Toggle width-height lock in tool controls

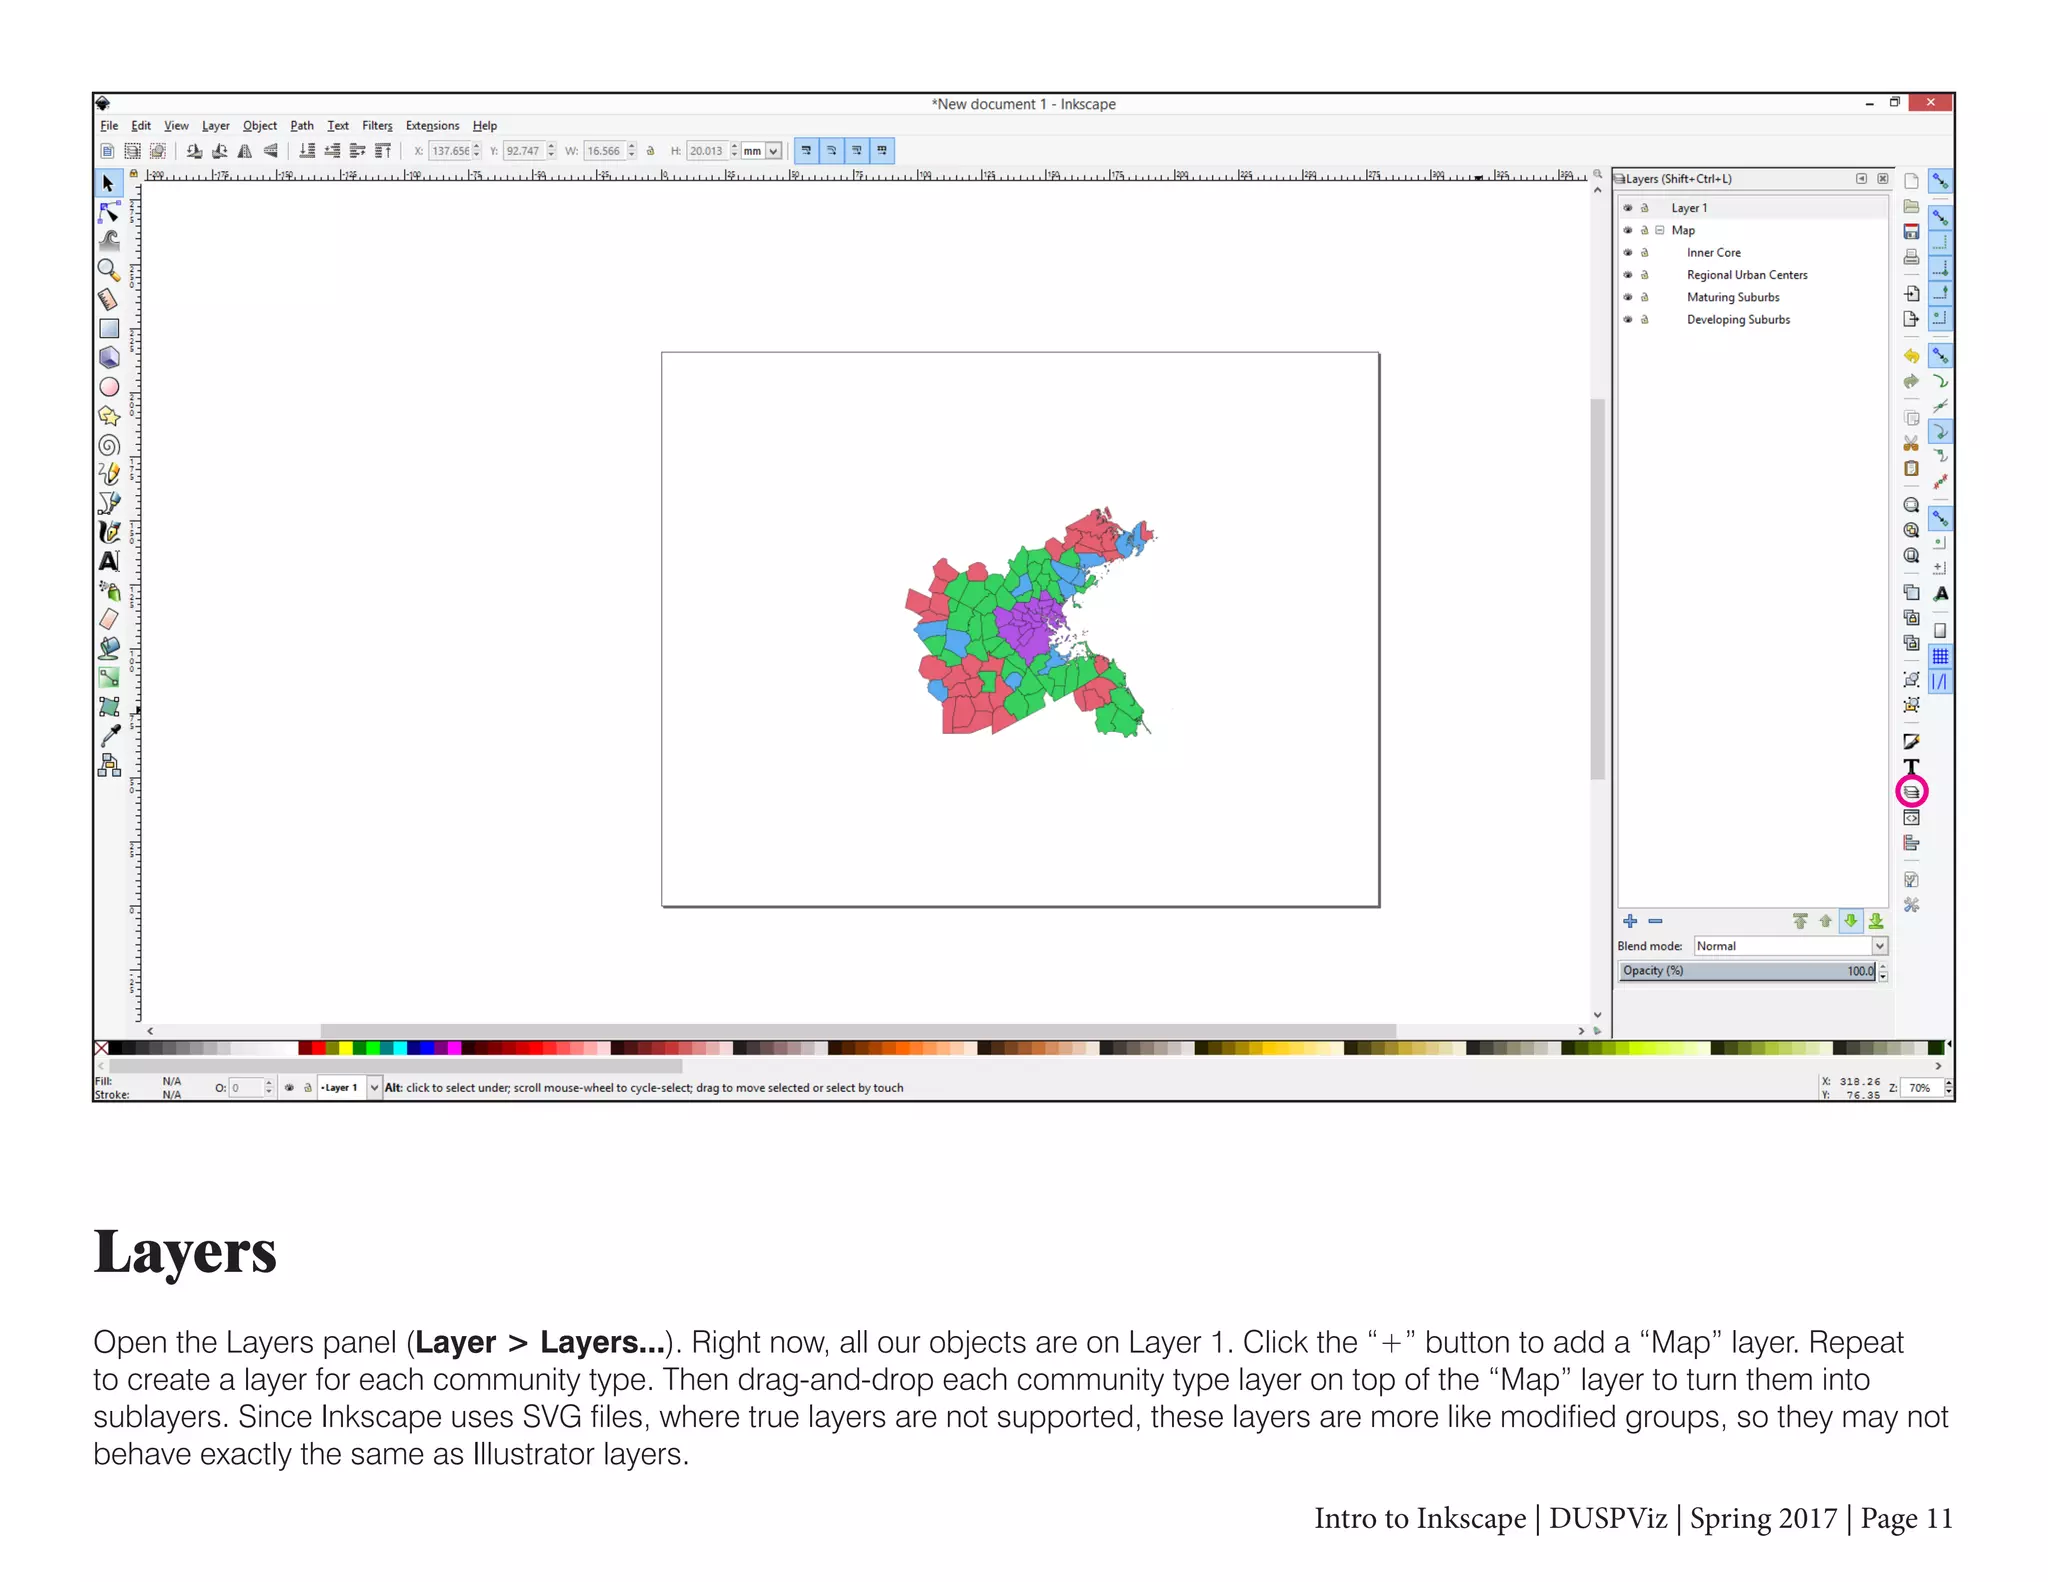coord(650,151)
